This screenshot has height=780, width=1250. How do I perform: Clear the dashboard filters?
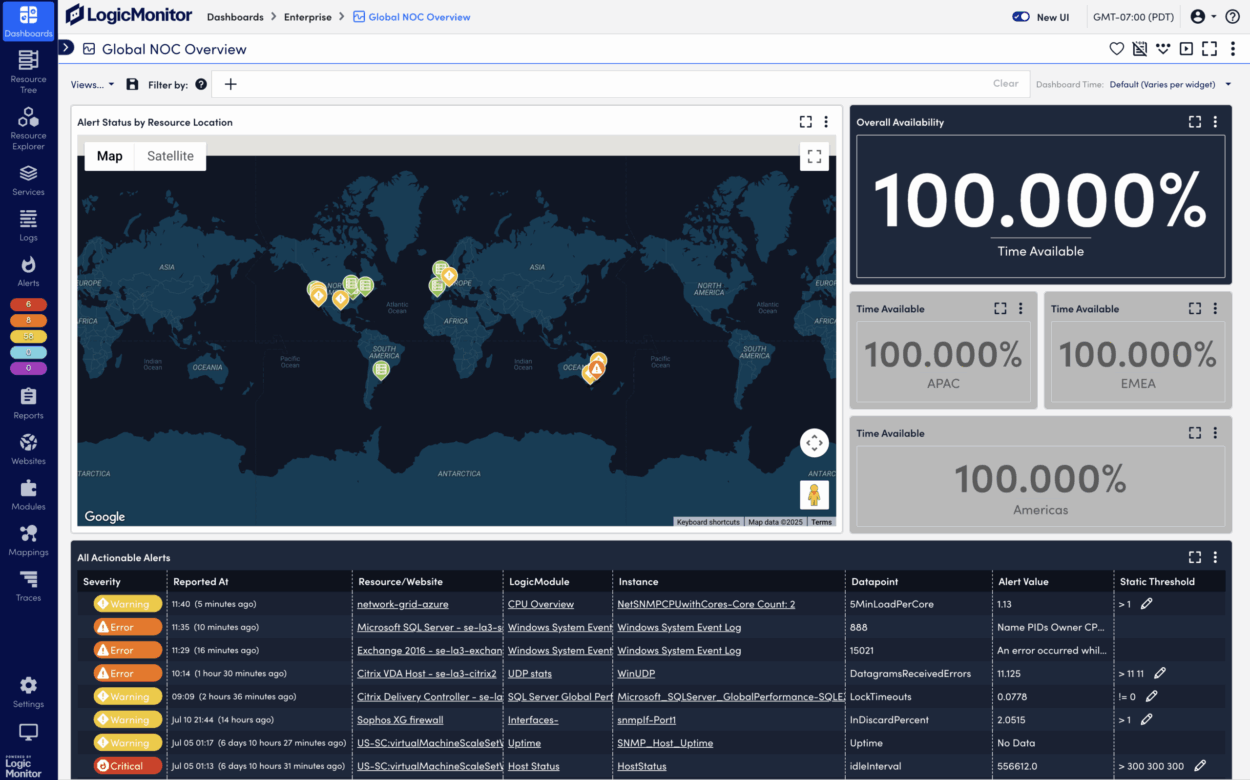tap(1006, 84)
